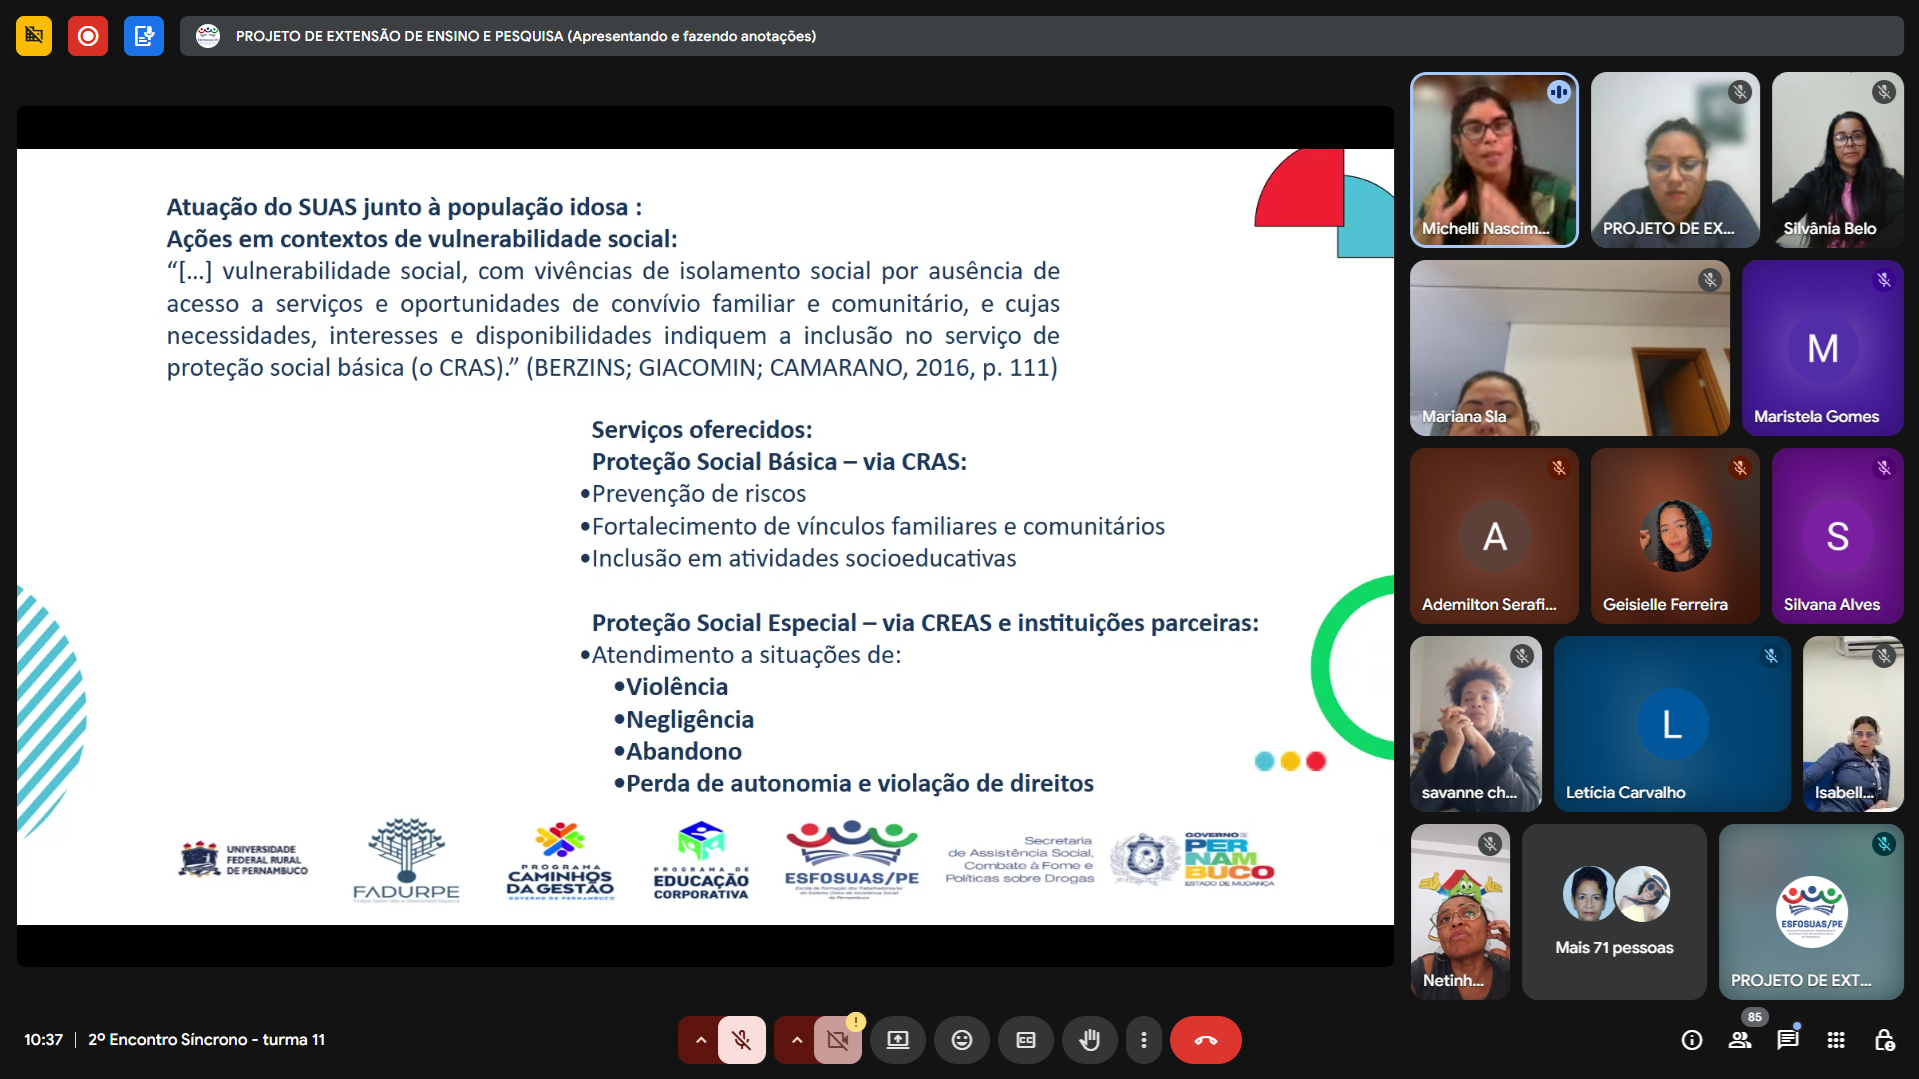Start screen sharing with present button
The height and width of the screenshot is (1079, 1919).
coord(898,1040)
